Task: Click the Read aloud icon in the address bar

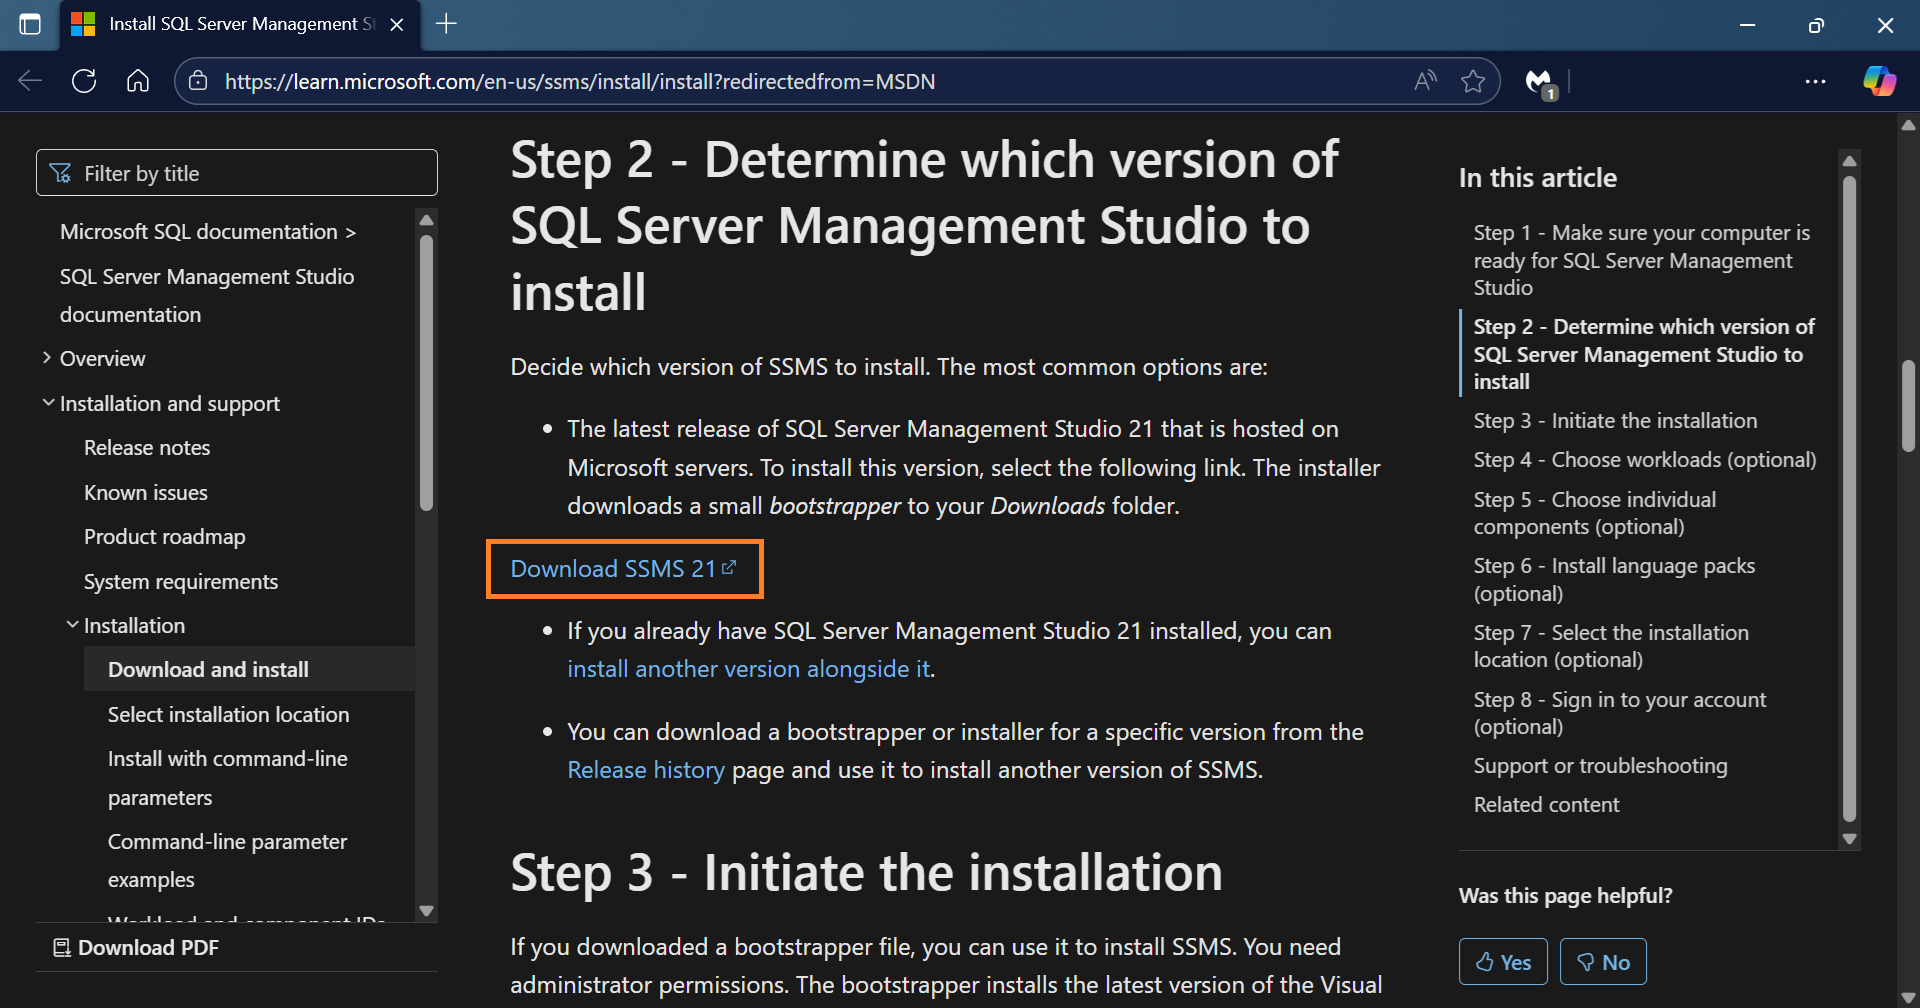Action: pyautogui.click(x=1424, y=81)
